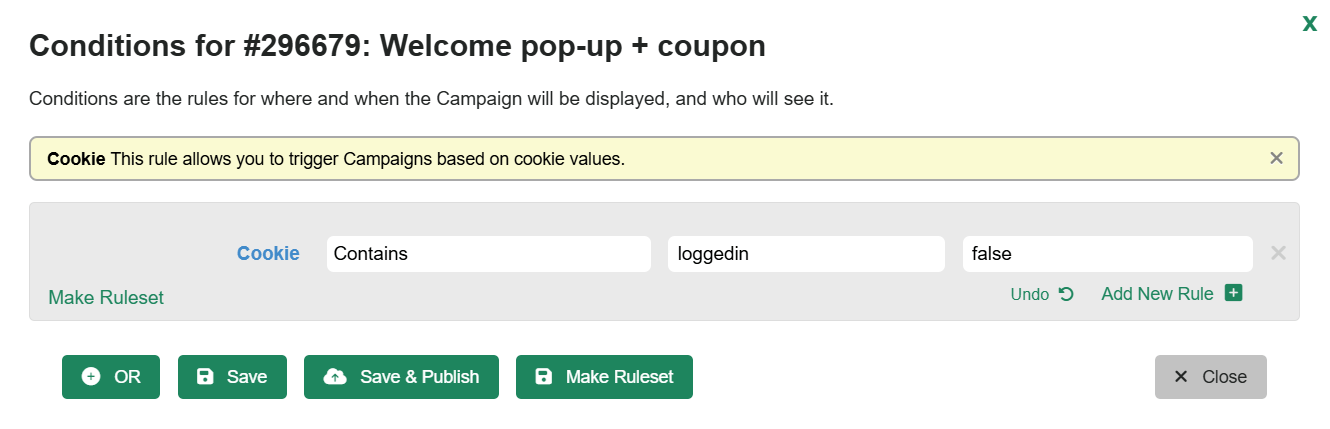Add an OR condition group

point(111,377)
